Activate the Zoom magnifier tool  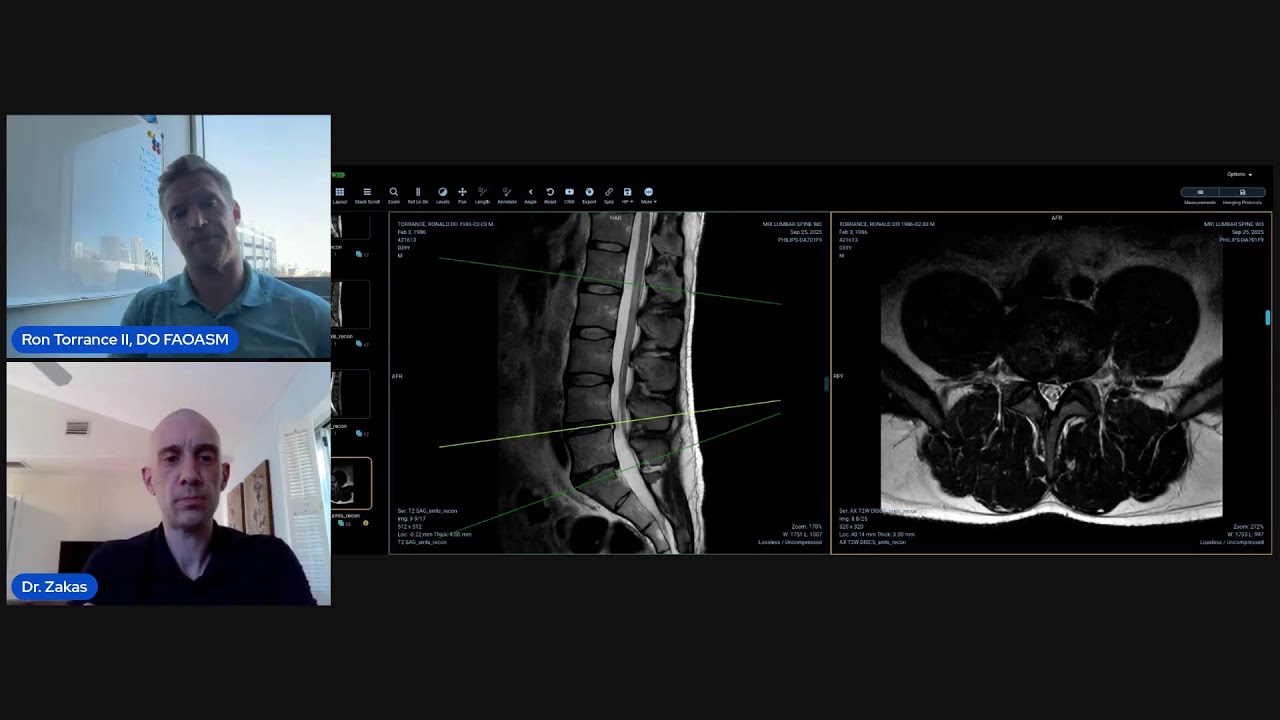point(393,194)
